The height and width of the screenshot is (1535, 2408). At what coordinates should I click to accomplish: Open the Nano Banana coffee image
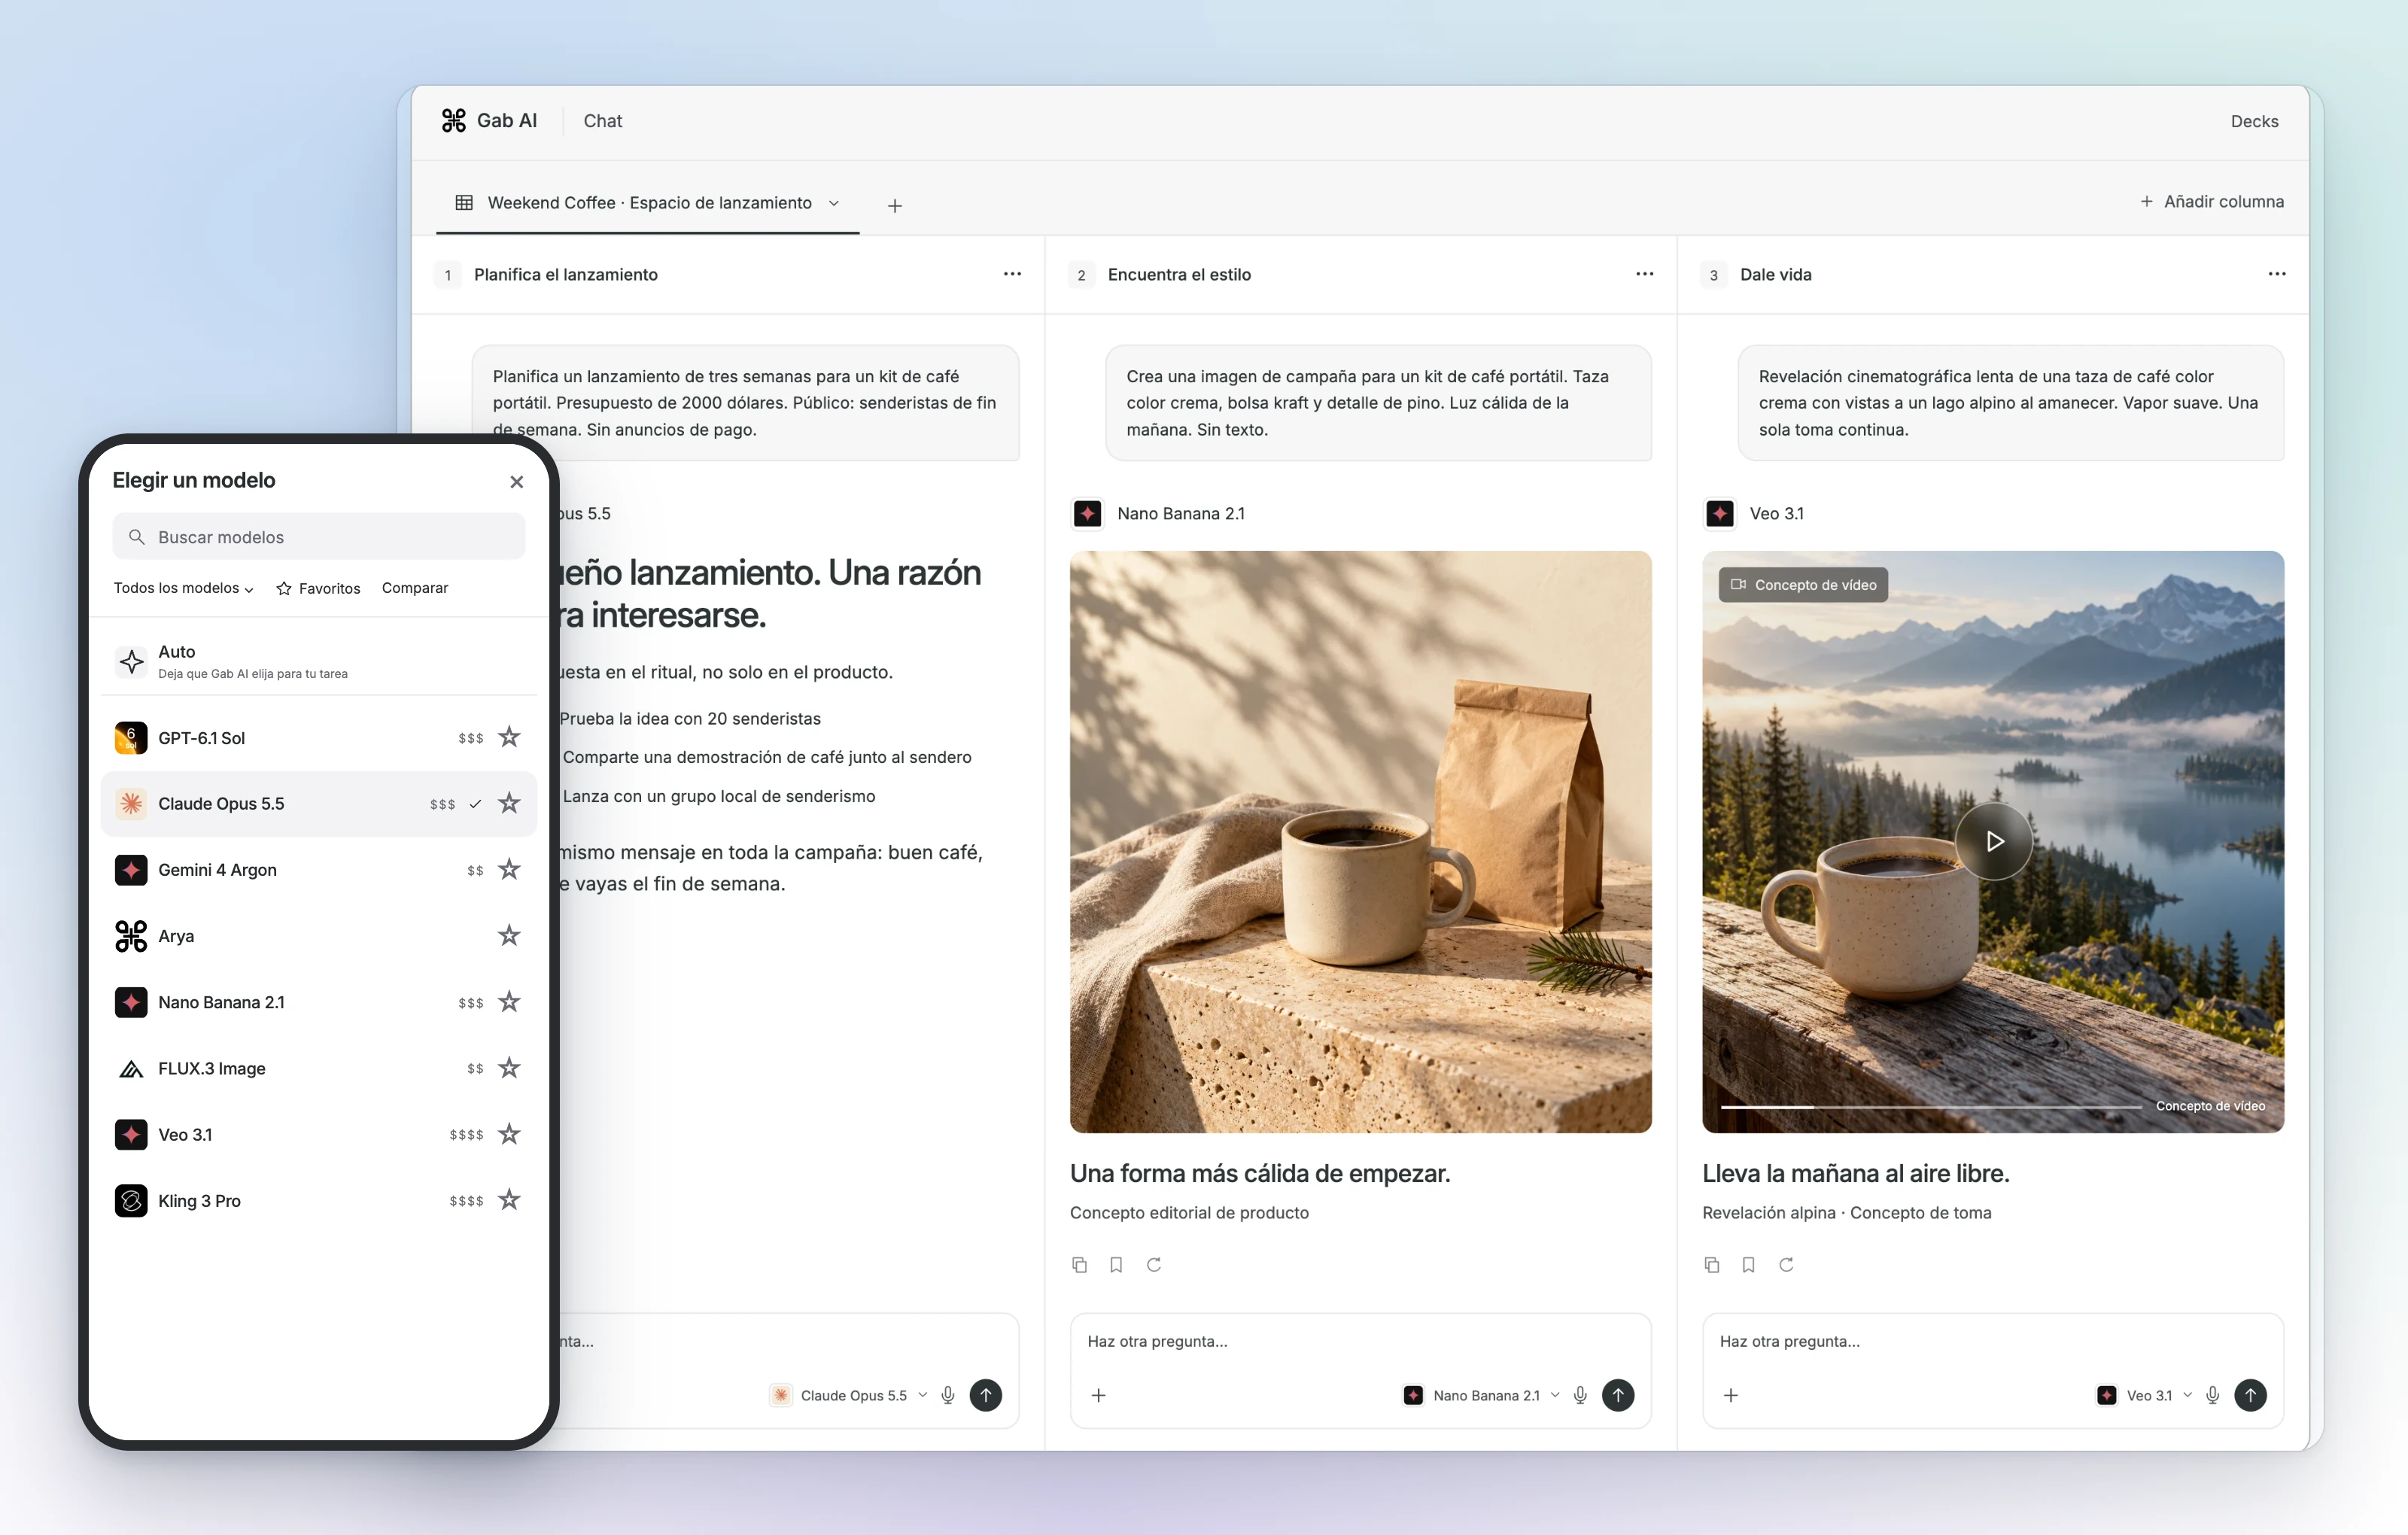(1360, 841)
